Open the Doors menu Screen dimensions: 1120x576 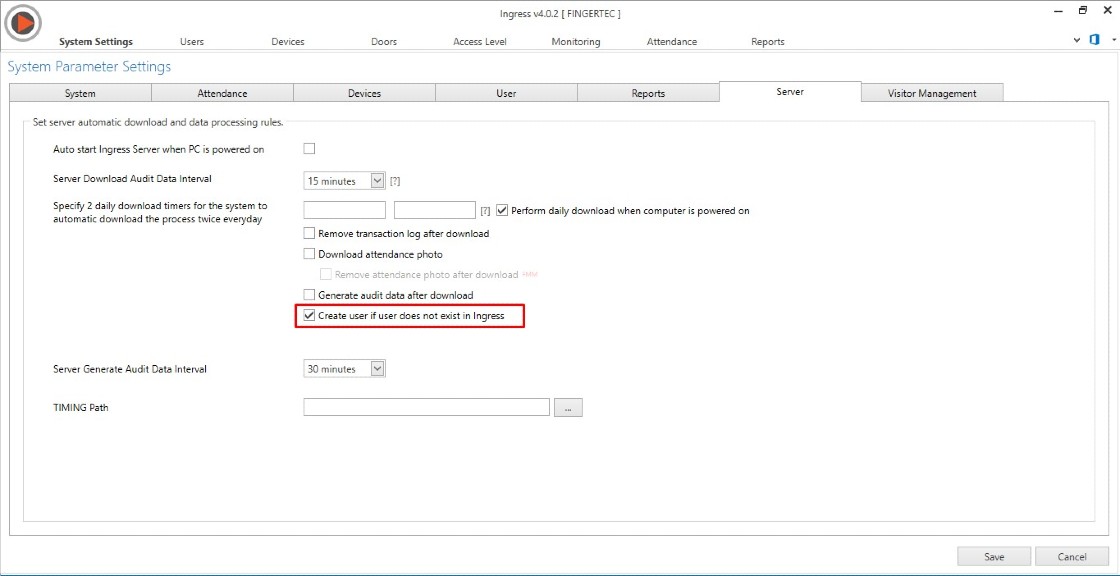384,41
